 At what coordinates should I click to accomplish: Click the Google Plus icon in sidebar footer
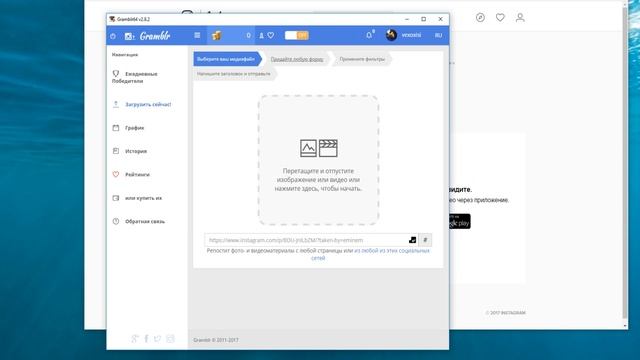[135, 338]
